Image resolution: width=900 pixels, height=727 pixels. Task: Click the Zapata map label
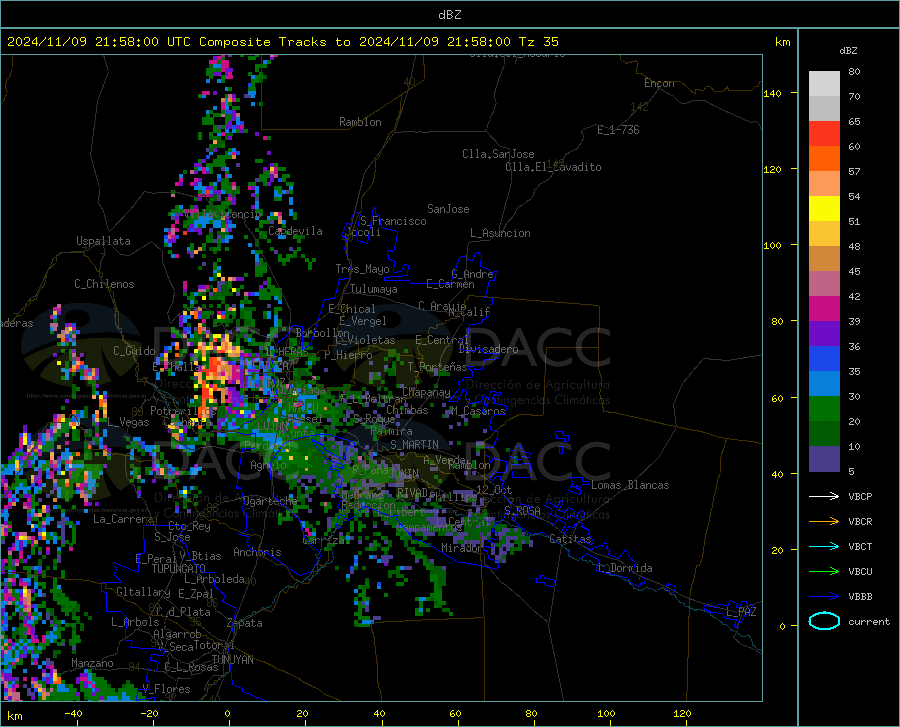(245, 623)
